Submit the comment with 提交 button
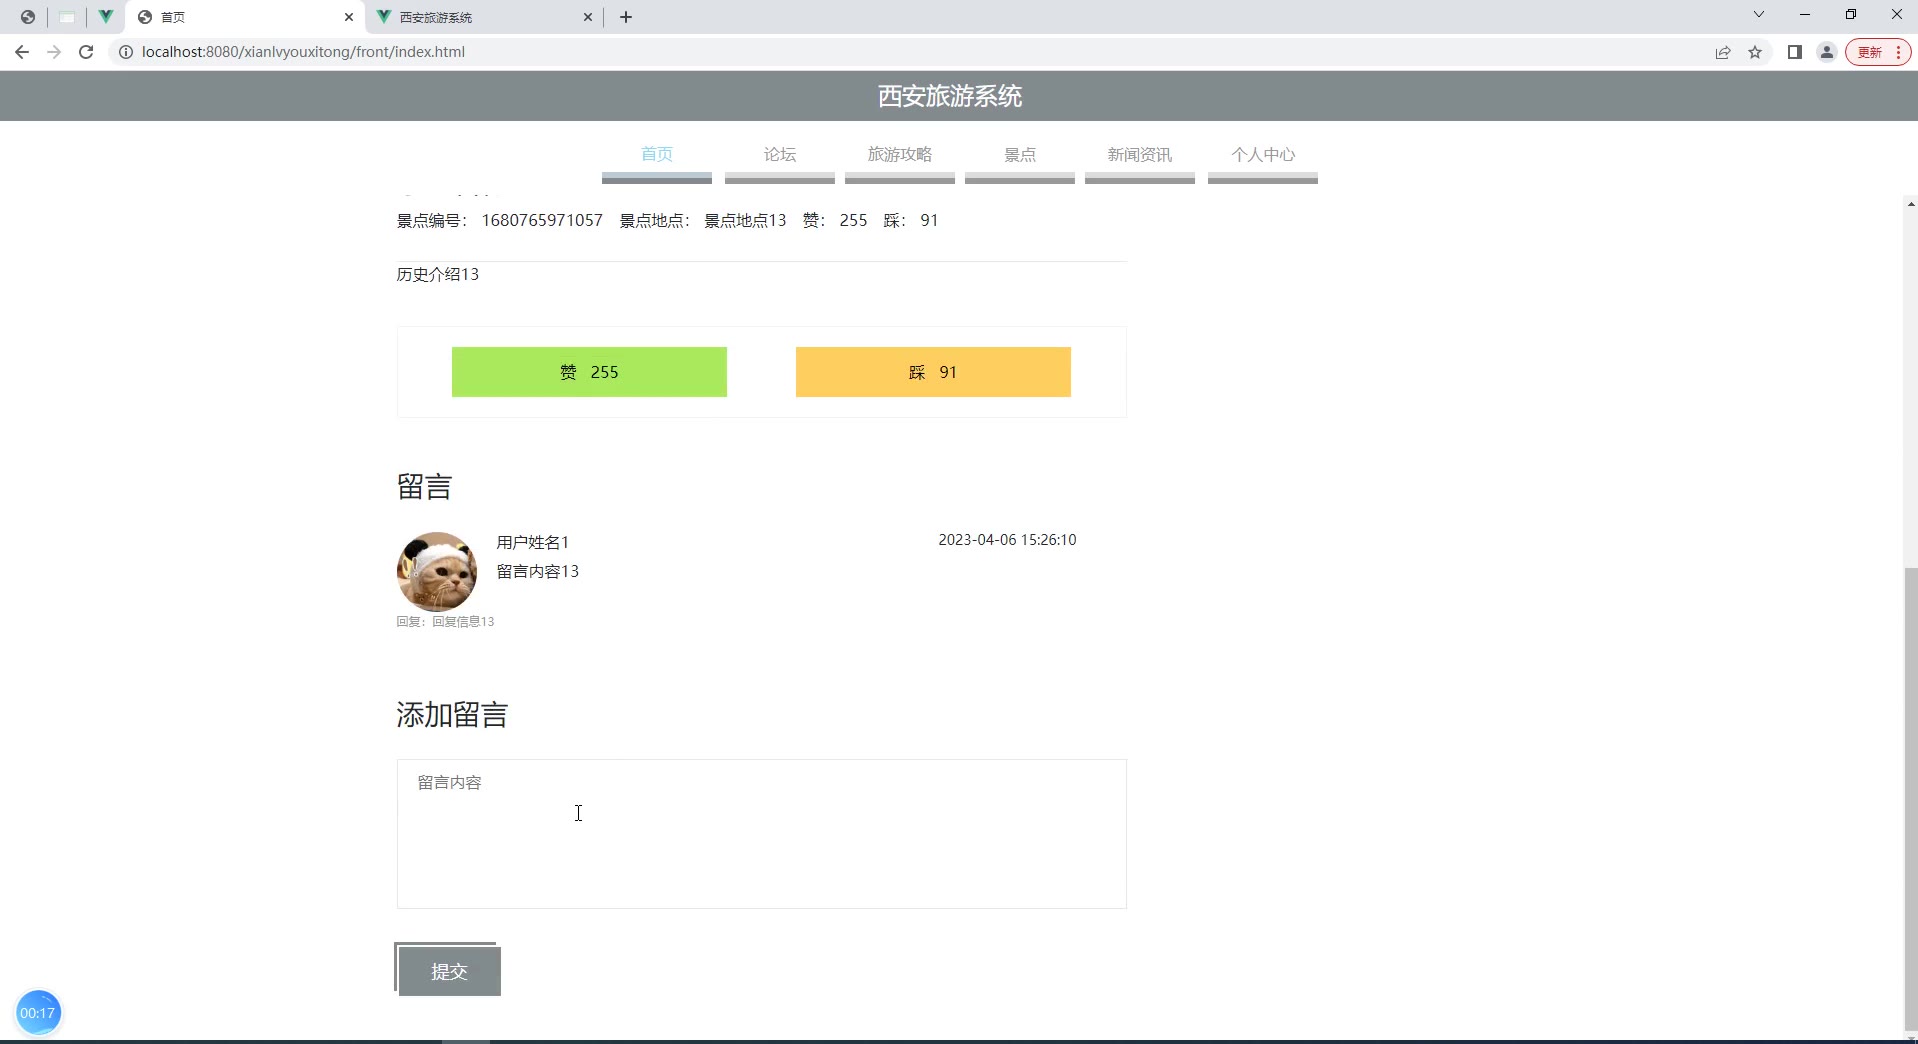The height and width of the screenshot is (1044, 1918). [449, 971]
